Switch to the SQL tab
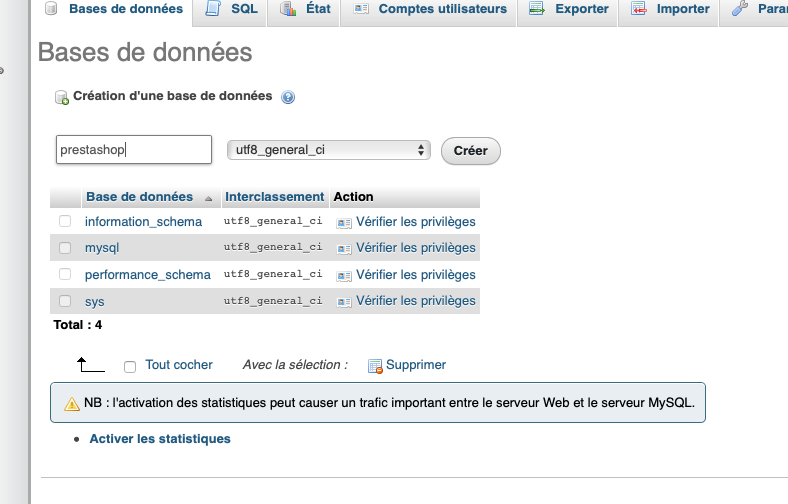 click(230, 9)
